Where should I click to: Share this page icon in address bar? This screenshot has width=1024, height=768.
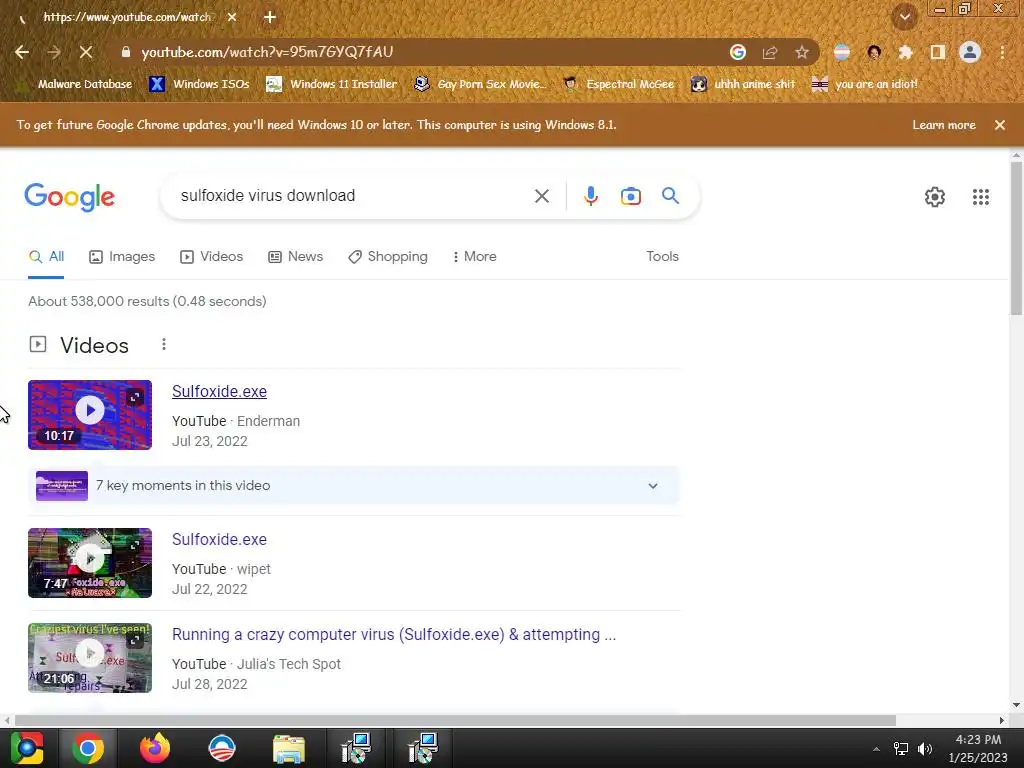tap(770, 52)
